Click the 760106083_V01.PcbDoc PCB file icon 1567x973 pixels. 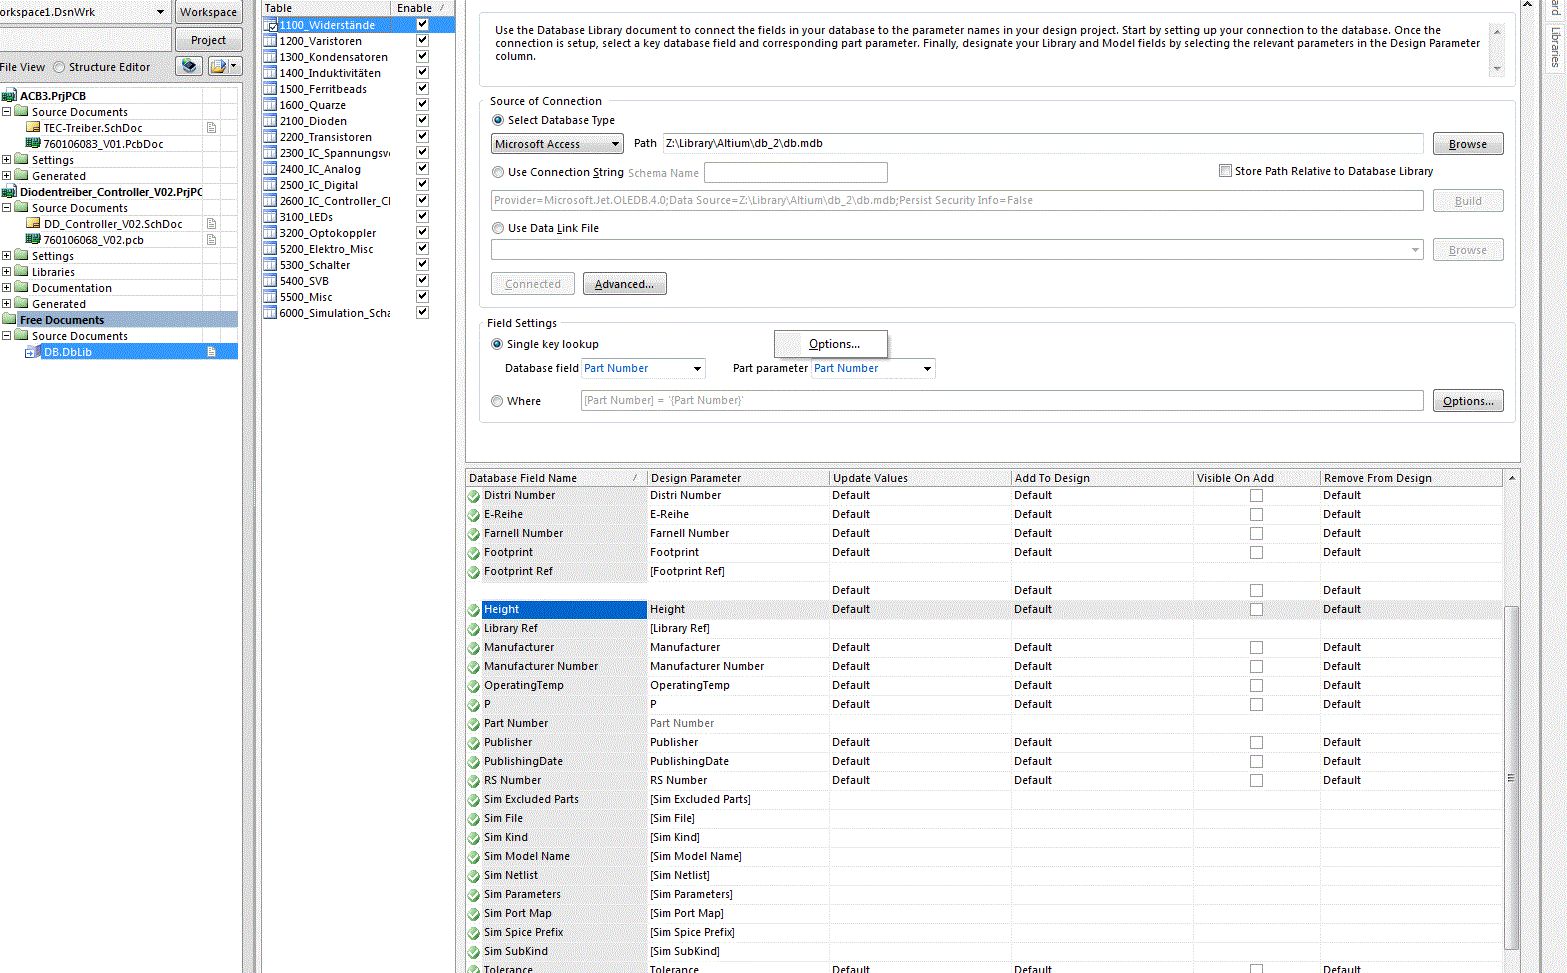33,144
